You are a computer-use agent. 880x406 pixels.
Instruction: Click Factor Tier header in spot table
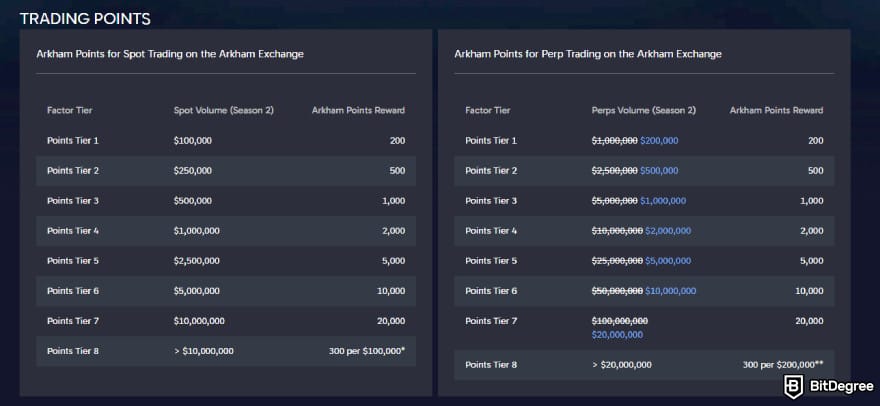tap(70, 111)
